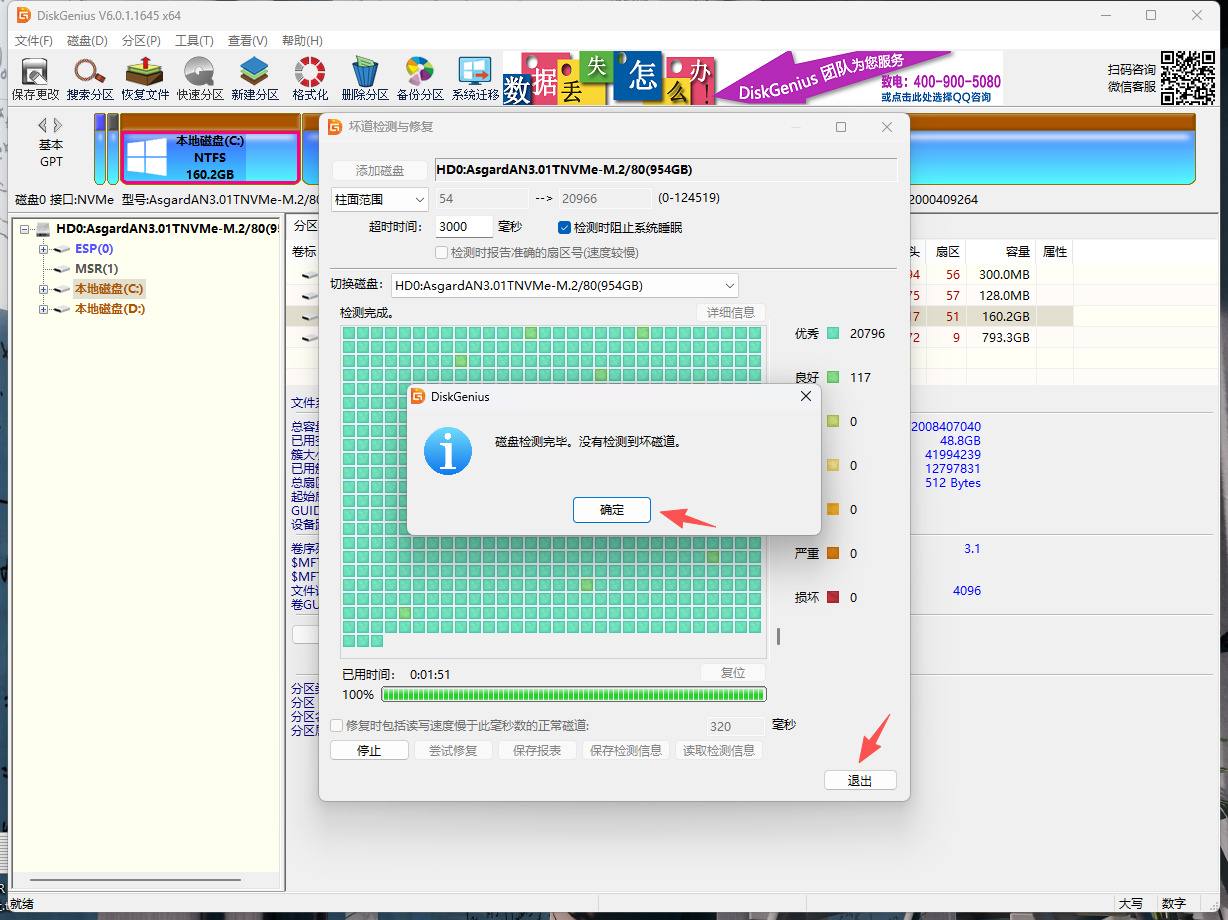Select ESP(0) partition in the tree
Screen dimensions: 1228x920
94,249
